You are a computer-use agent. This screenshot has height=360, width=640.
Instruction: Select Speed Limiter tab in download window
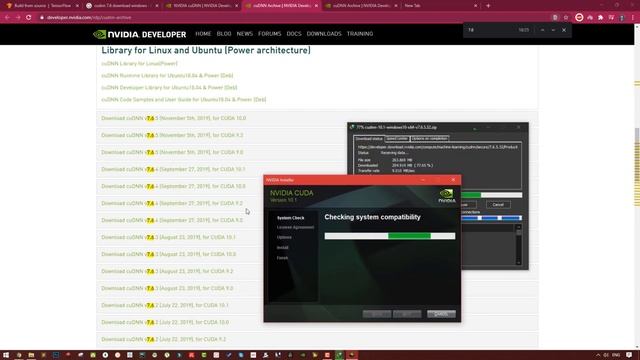pos(397,139)
